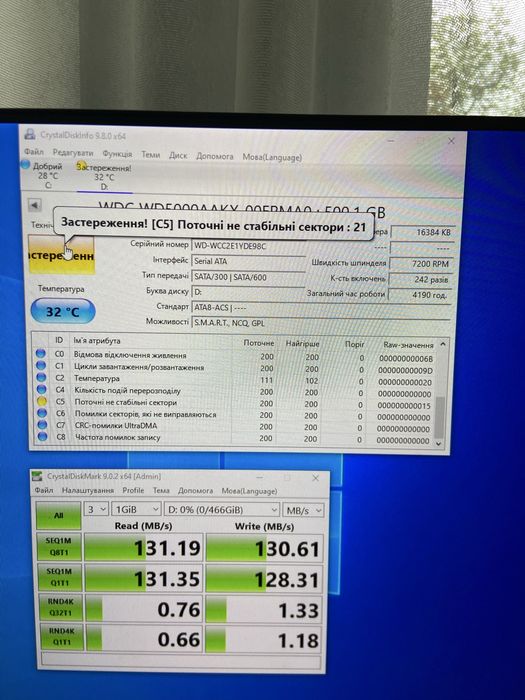Click the blue status icon of C7 row
Screen dimensions: 525x700
point(42,425)
